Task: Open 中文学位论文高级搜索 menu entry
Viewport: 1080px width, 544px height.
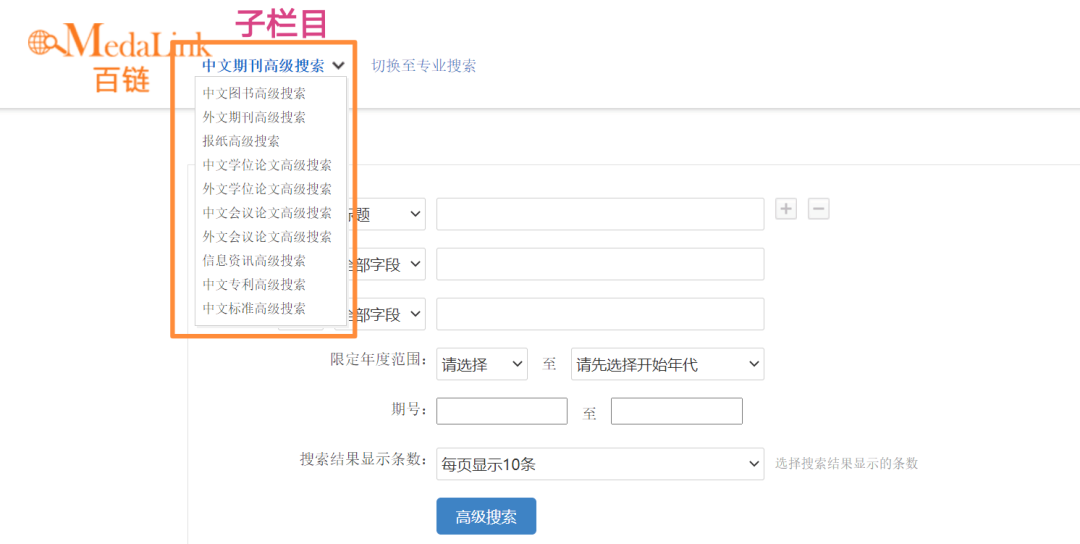Action: (x=267, y=165)
